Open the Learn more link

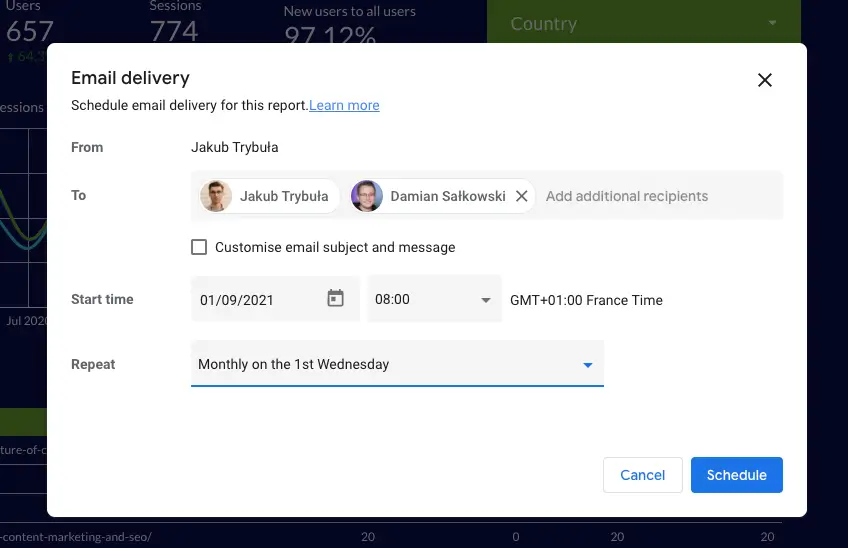[344, 105]
